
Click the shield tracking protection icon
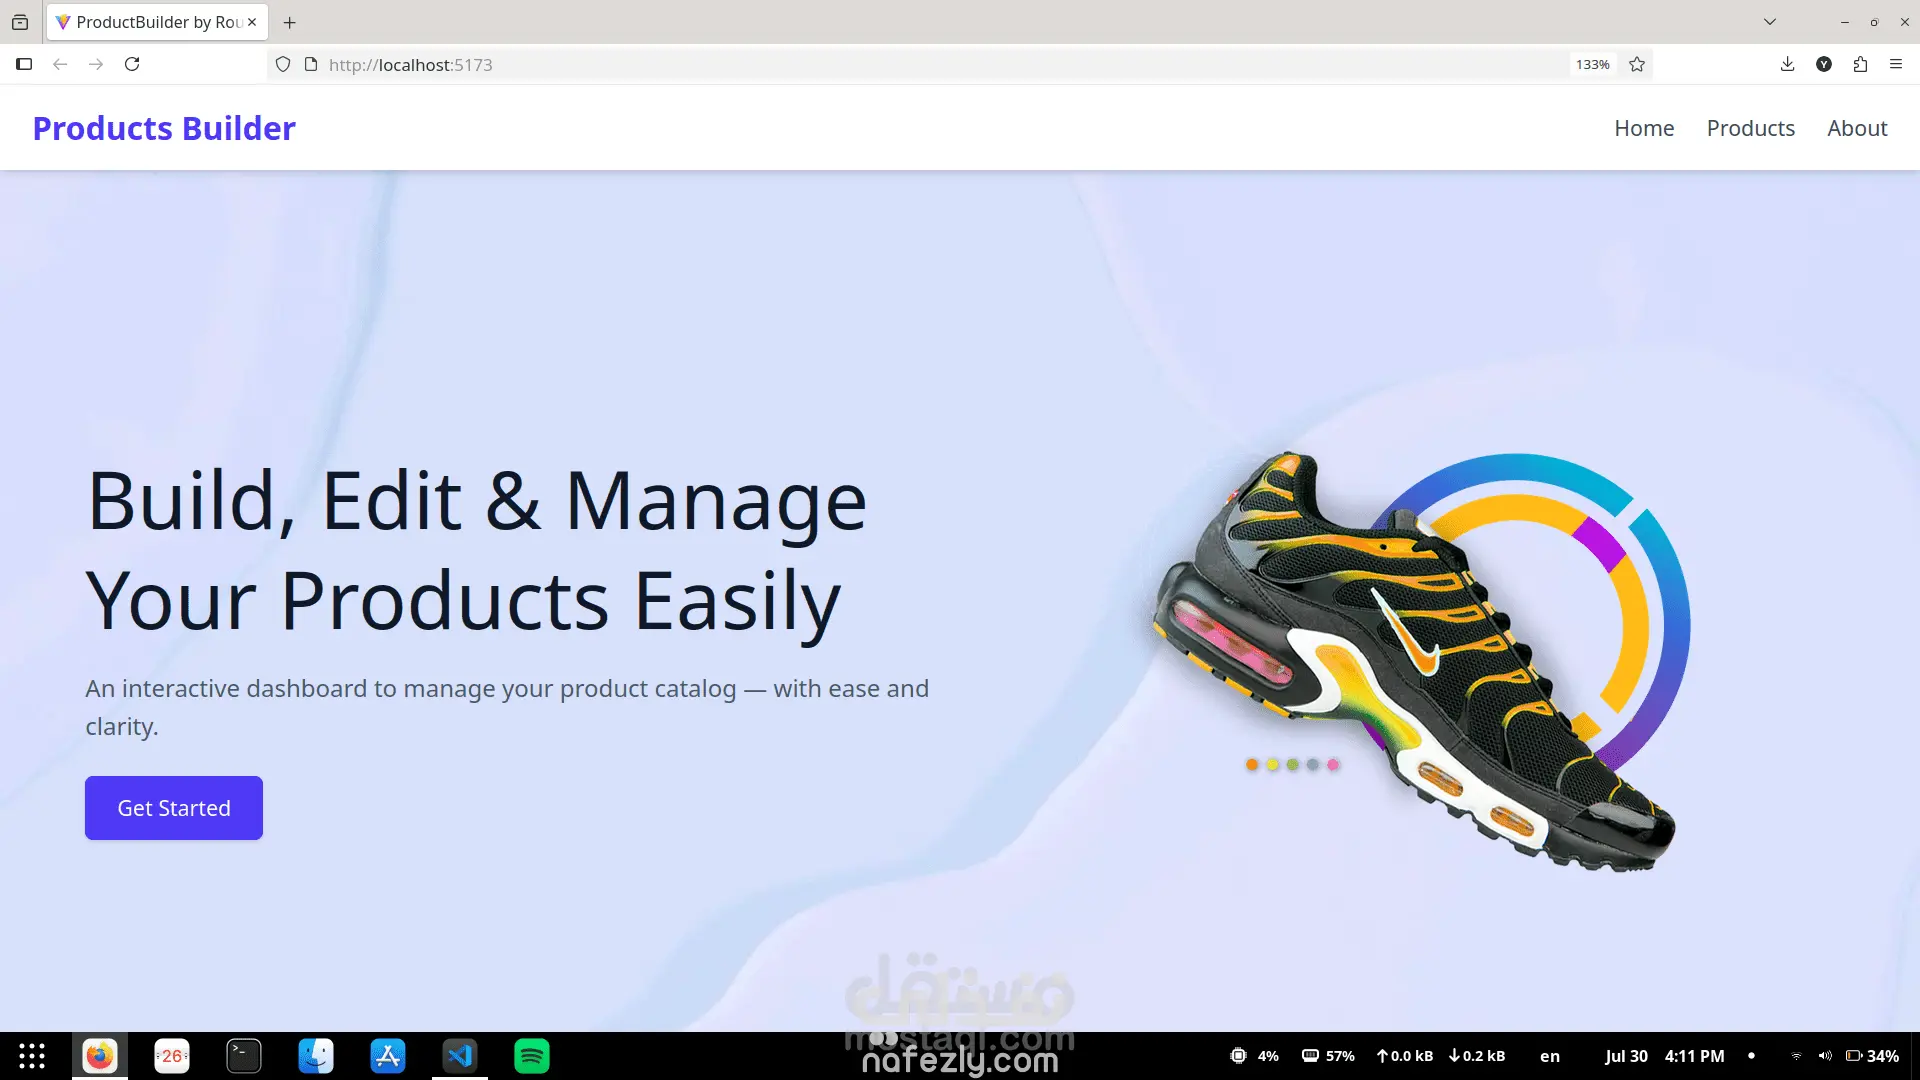(283, 64)
